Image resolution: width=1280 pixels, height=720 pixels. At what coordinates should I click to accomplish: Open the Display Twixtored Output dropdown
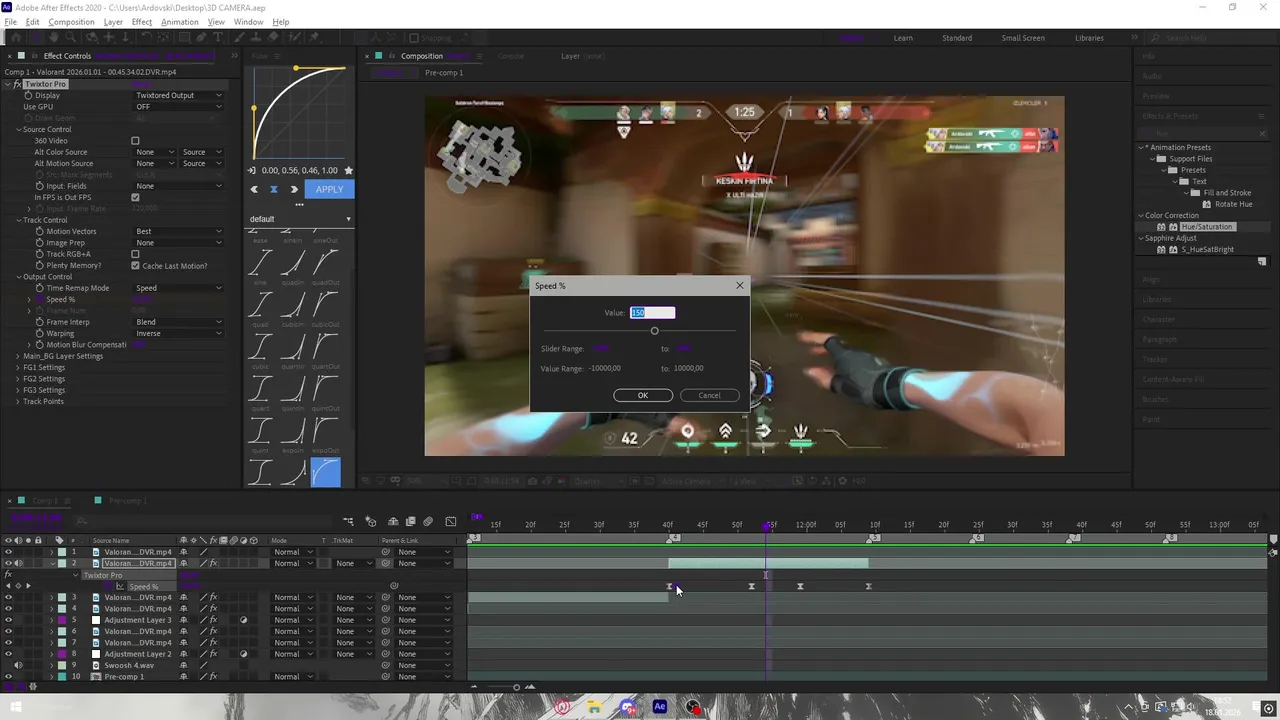tap(178, 95)
